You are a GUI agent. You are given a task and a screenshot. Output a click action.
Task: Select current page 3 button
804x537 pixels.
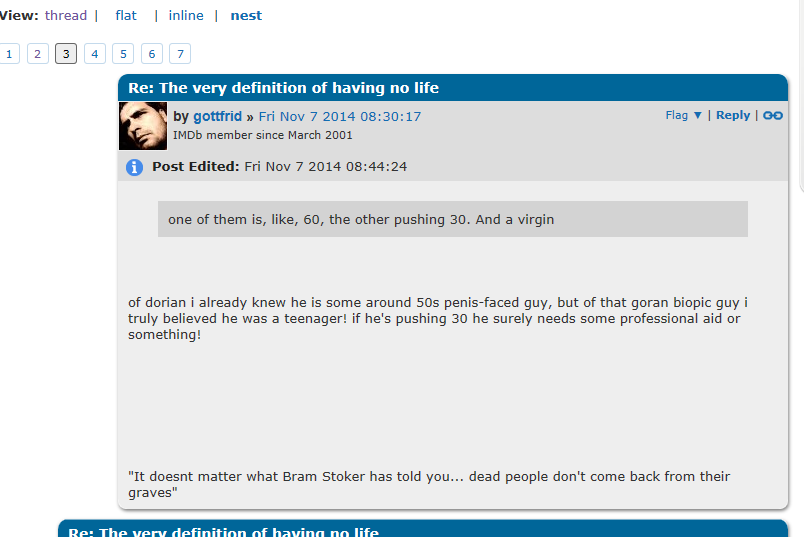[66, 54]
